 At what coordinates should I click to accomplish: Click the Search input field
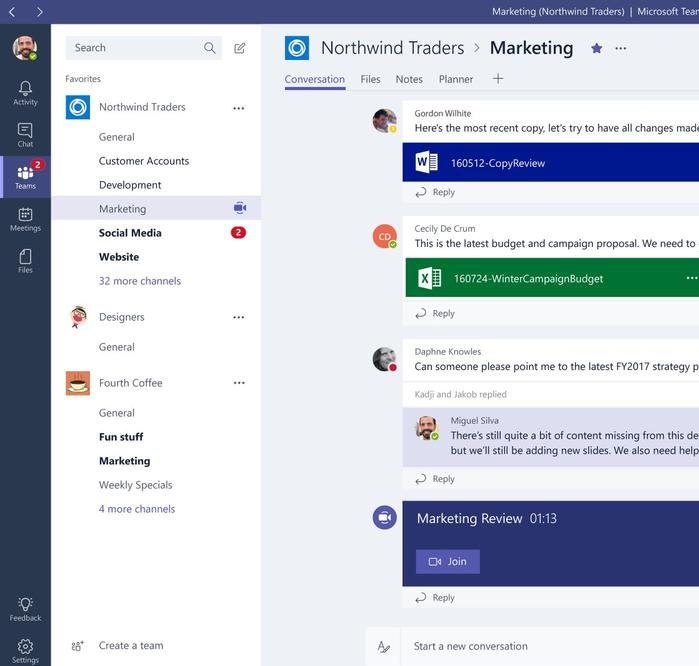tap(144, 48)
